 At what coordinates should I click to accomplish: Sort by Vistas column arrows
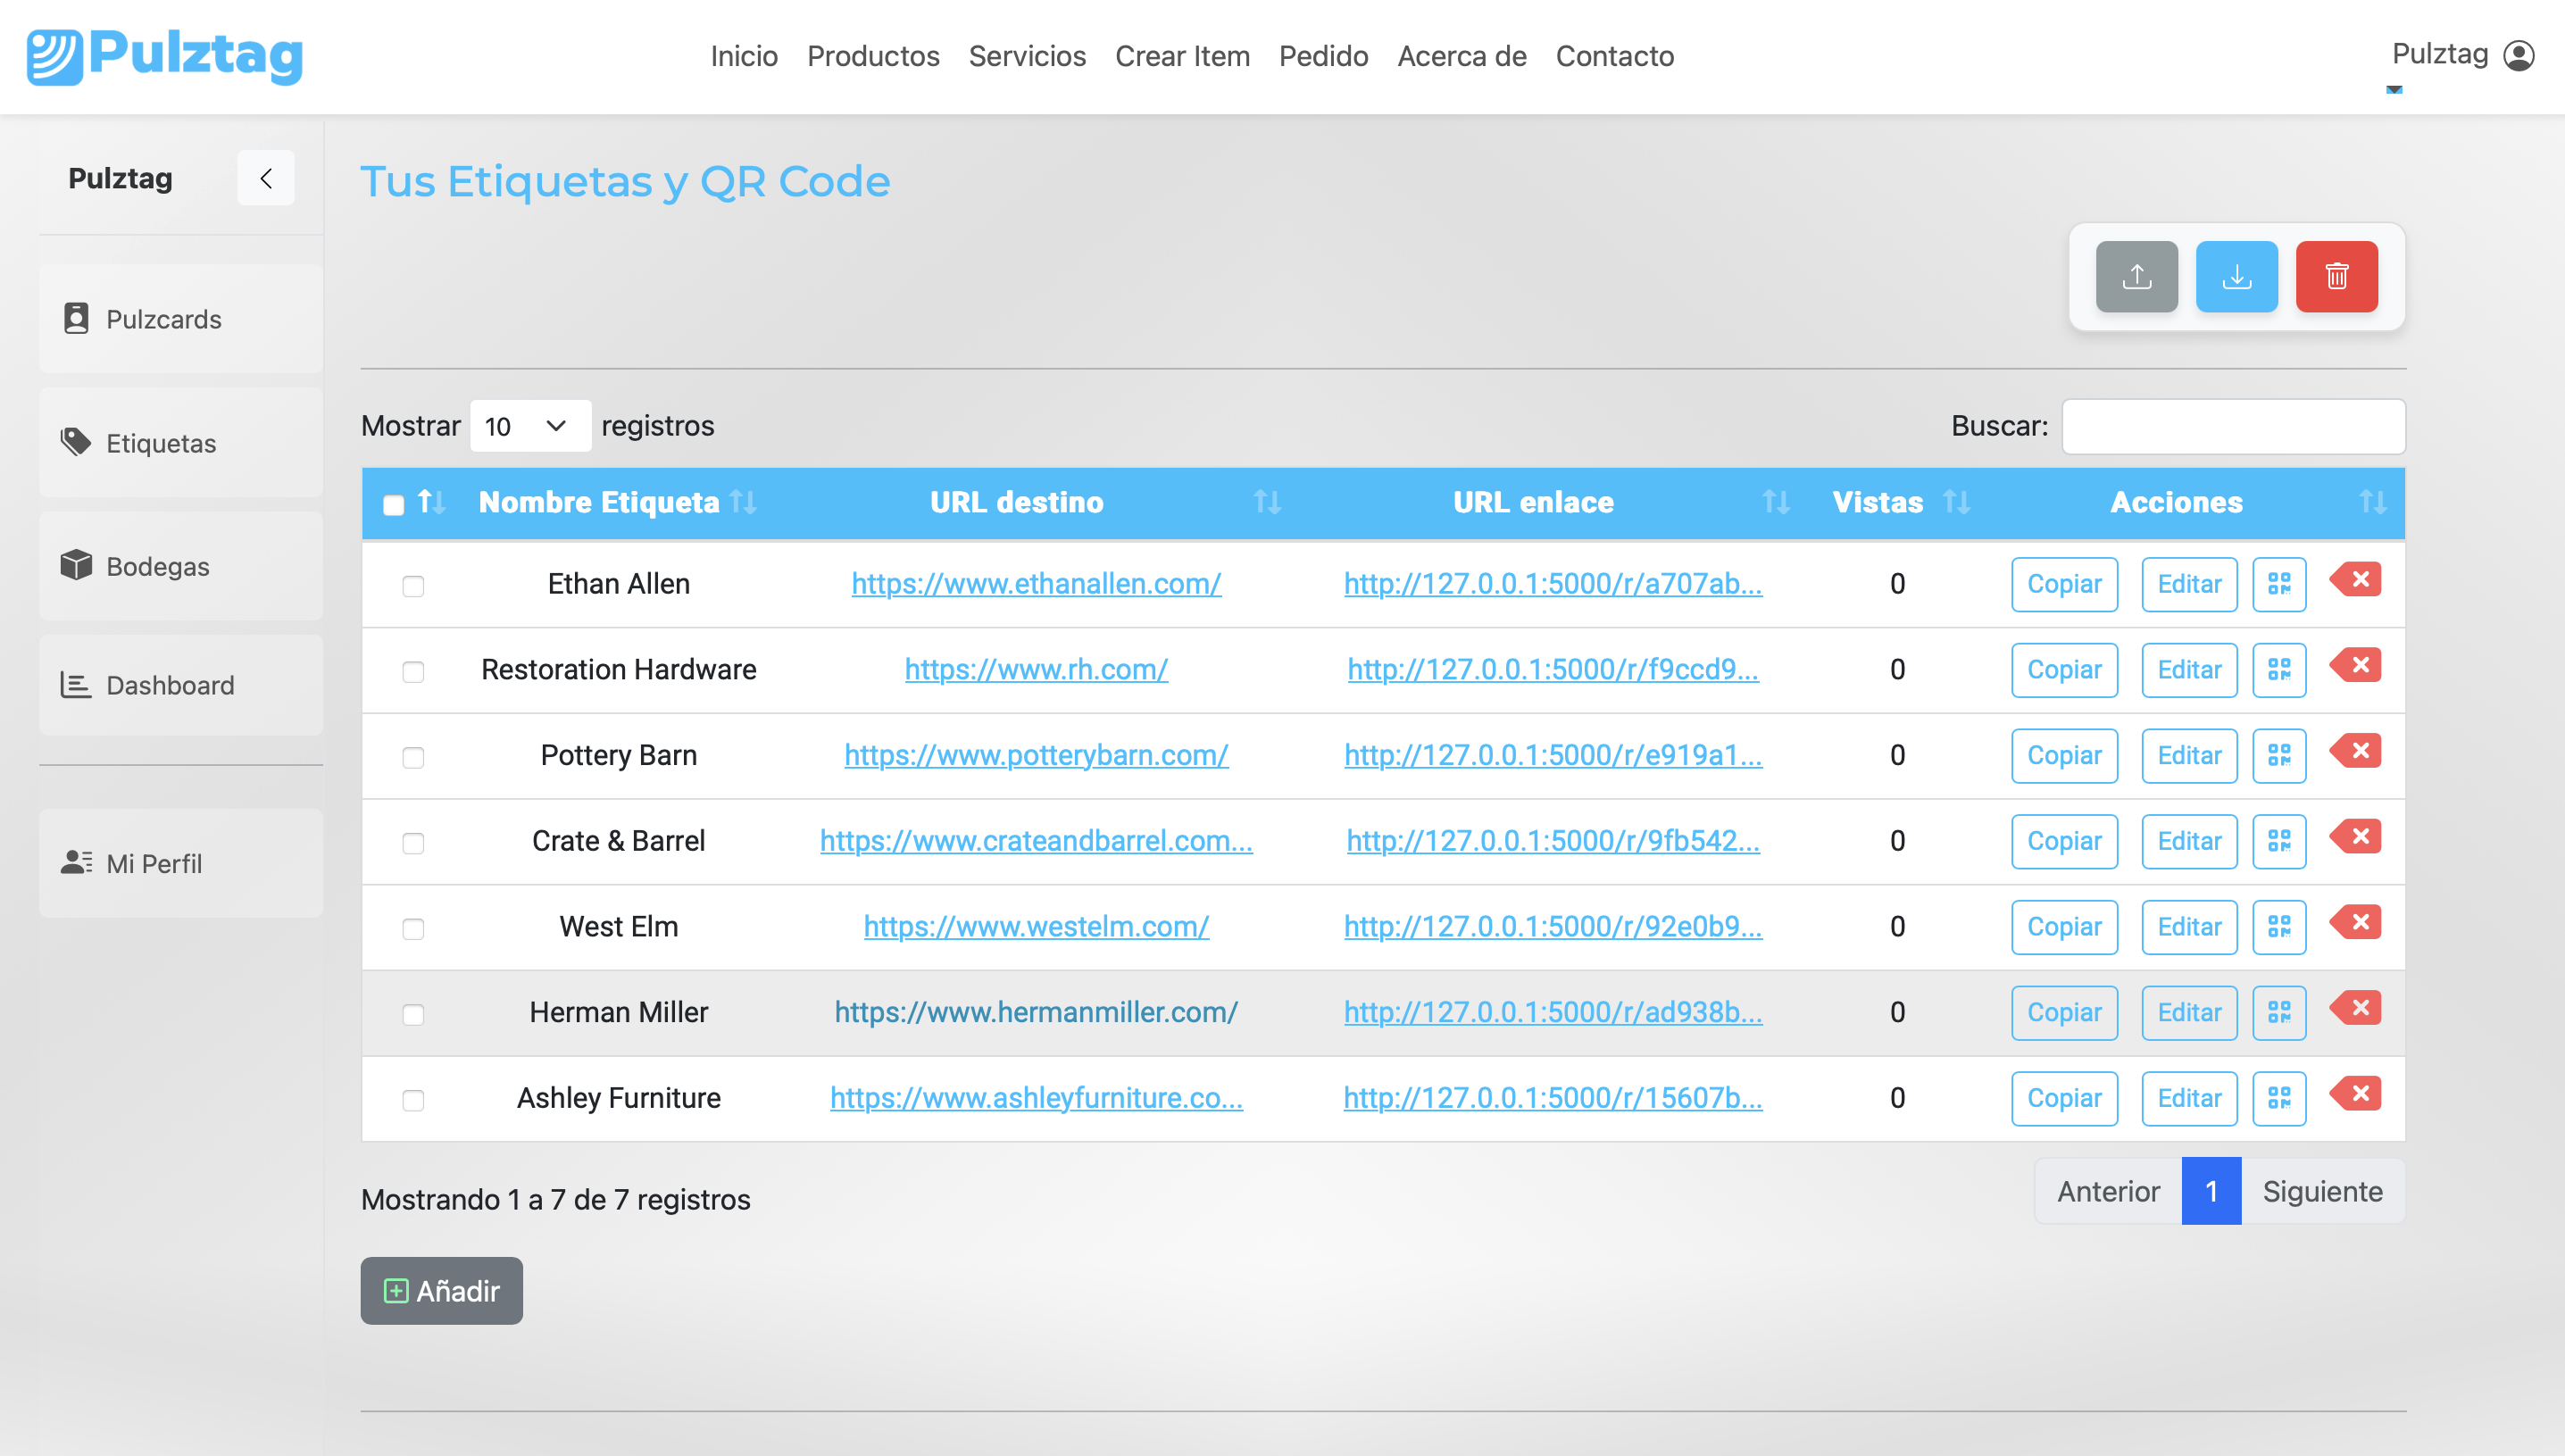1956,502
